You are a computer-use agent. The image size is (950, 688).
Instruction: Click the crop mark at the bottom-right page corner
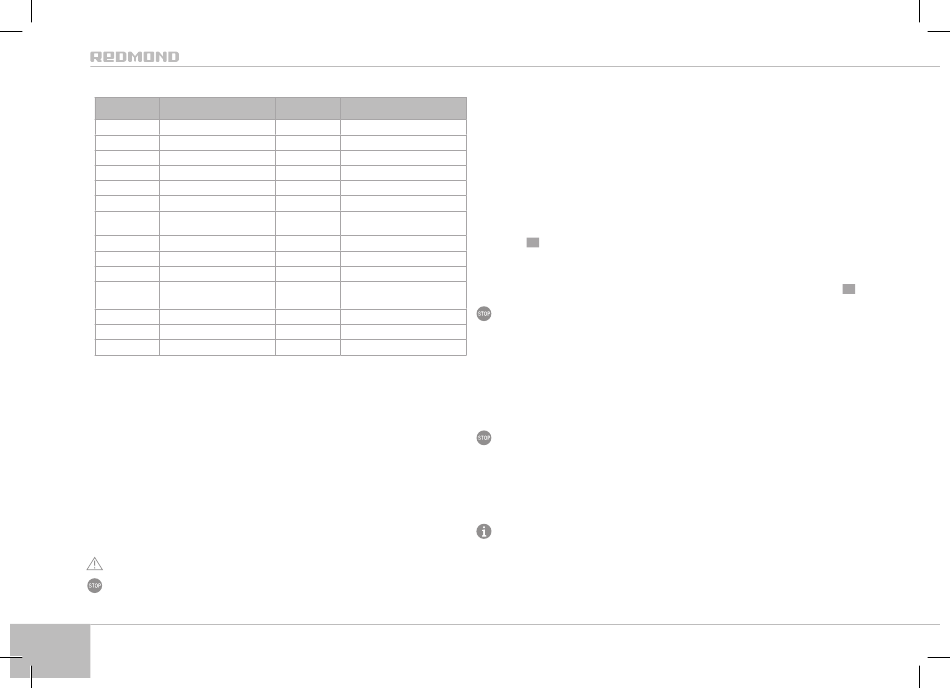(928, 667)
